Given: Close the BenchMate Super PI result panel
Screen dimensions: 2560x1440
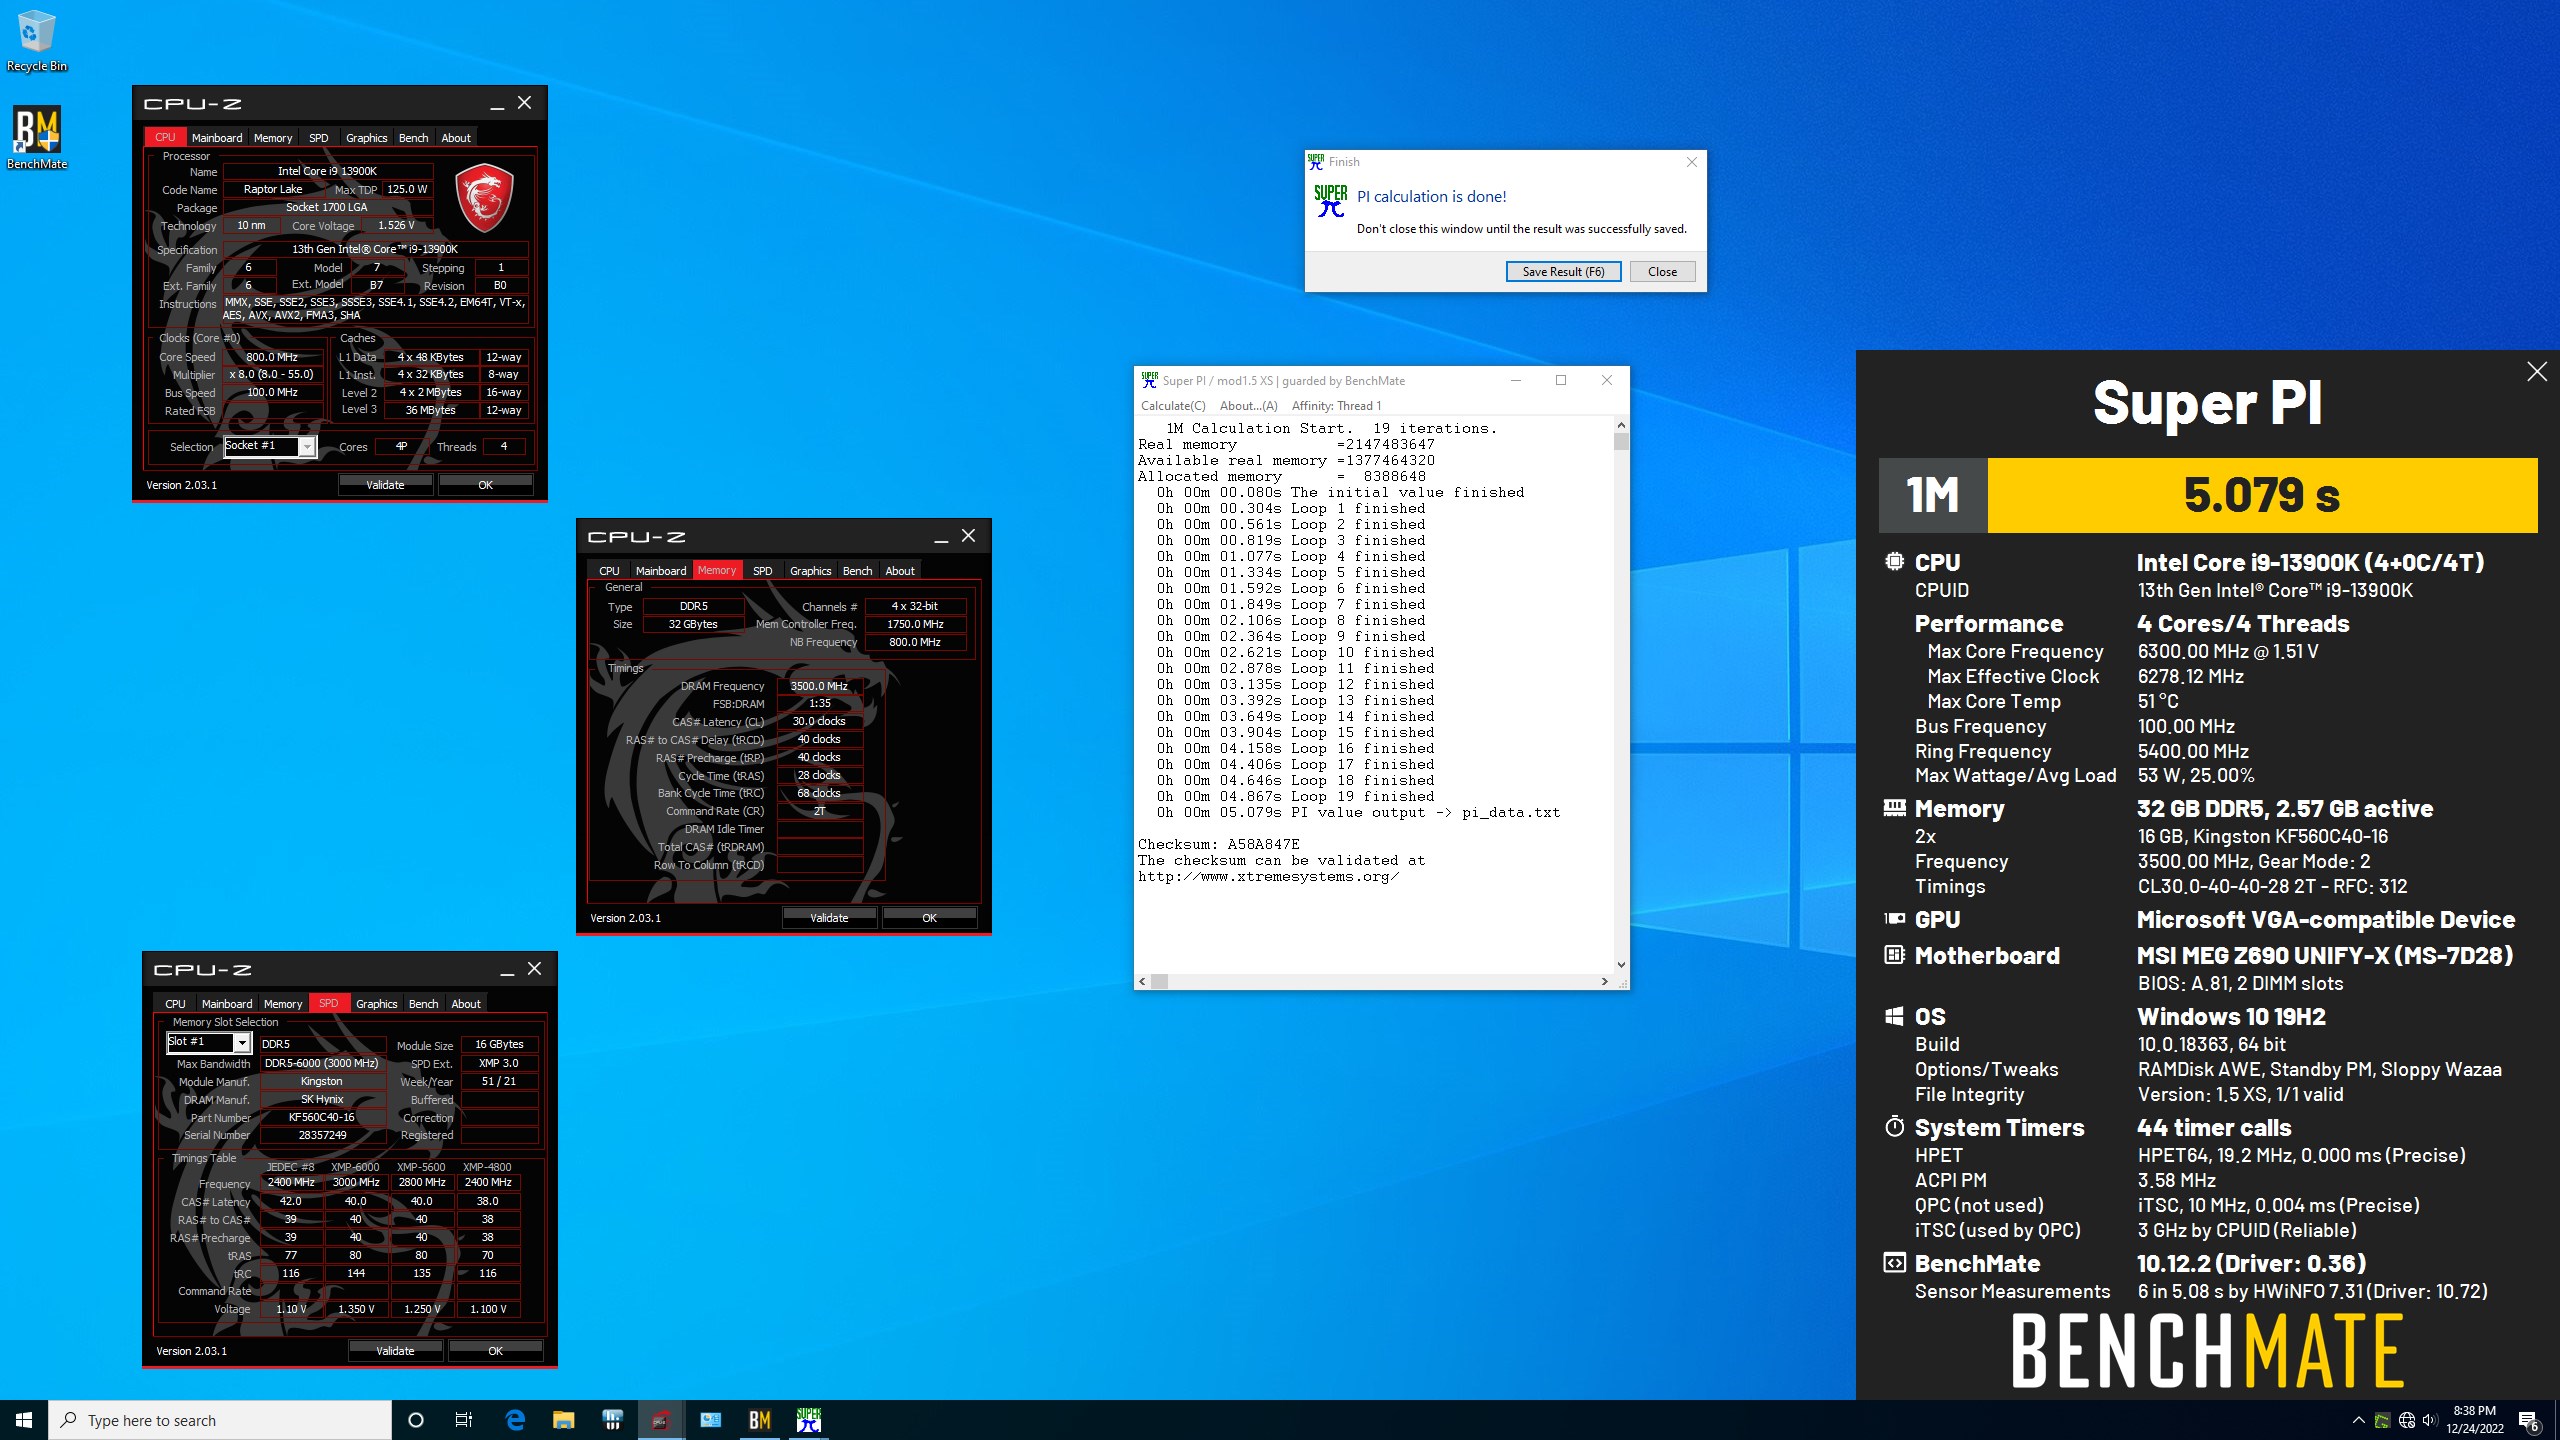Looking at the screenshot, I should coord(2537,372).
